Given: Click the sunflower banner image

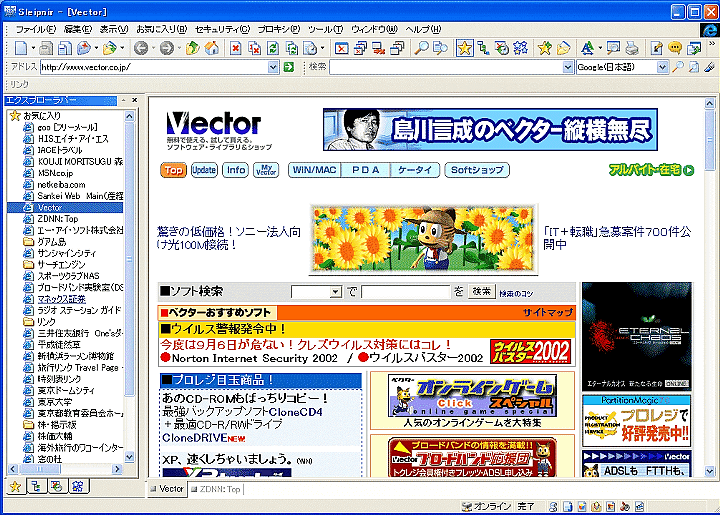Looking at the screenshot, I should pos(423,239).
